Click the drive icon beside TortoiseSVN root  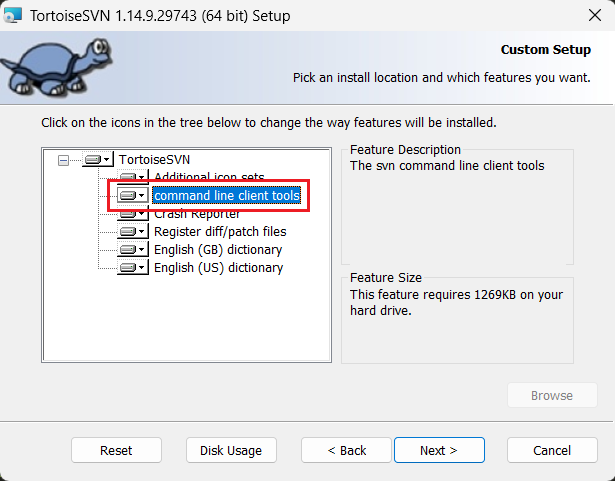[x=98, y=160]
